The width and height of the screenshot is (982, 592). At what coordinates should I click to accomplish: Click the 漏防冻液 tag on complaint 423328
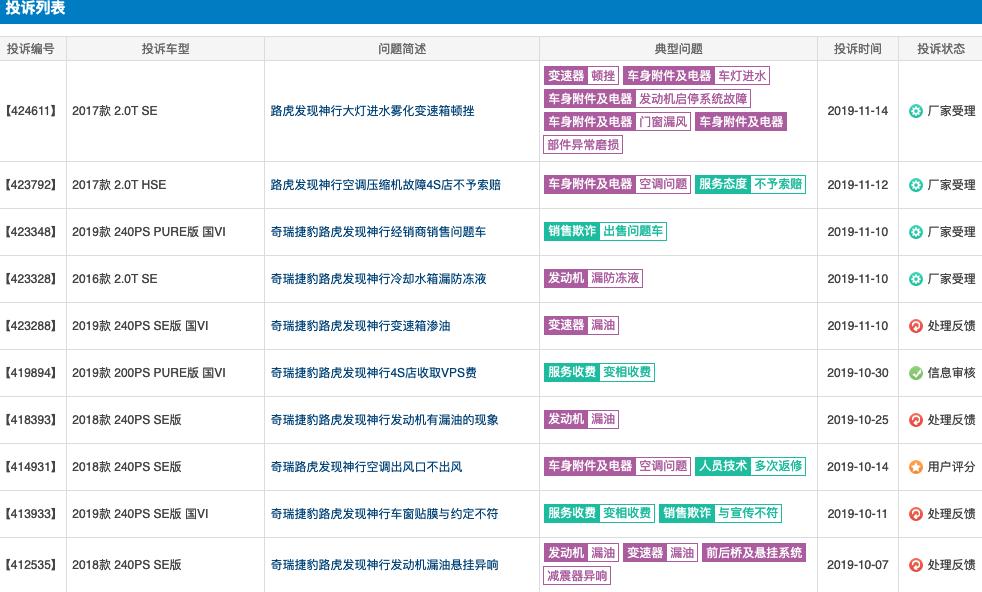pyautogui.click(x=617, y=278)
